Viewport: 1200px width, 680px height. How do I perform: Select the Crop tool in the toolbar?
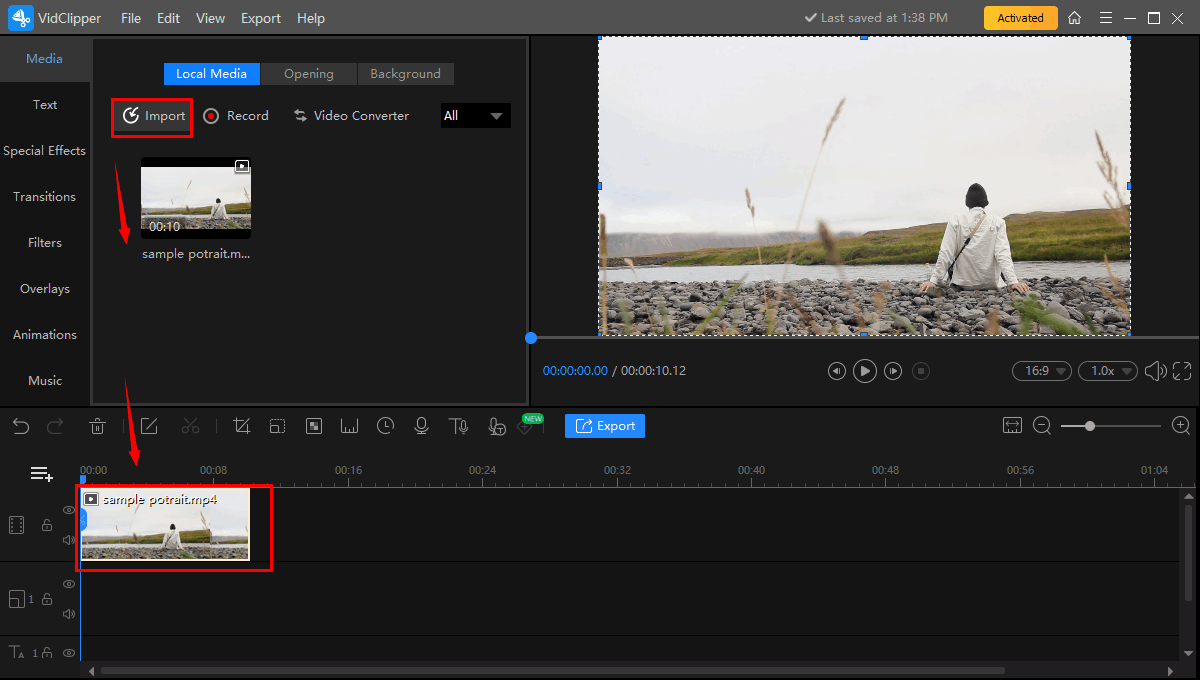pyautogui.click(x=241, y=426)
